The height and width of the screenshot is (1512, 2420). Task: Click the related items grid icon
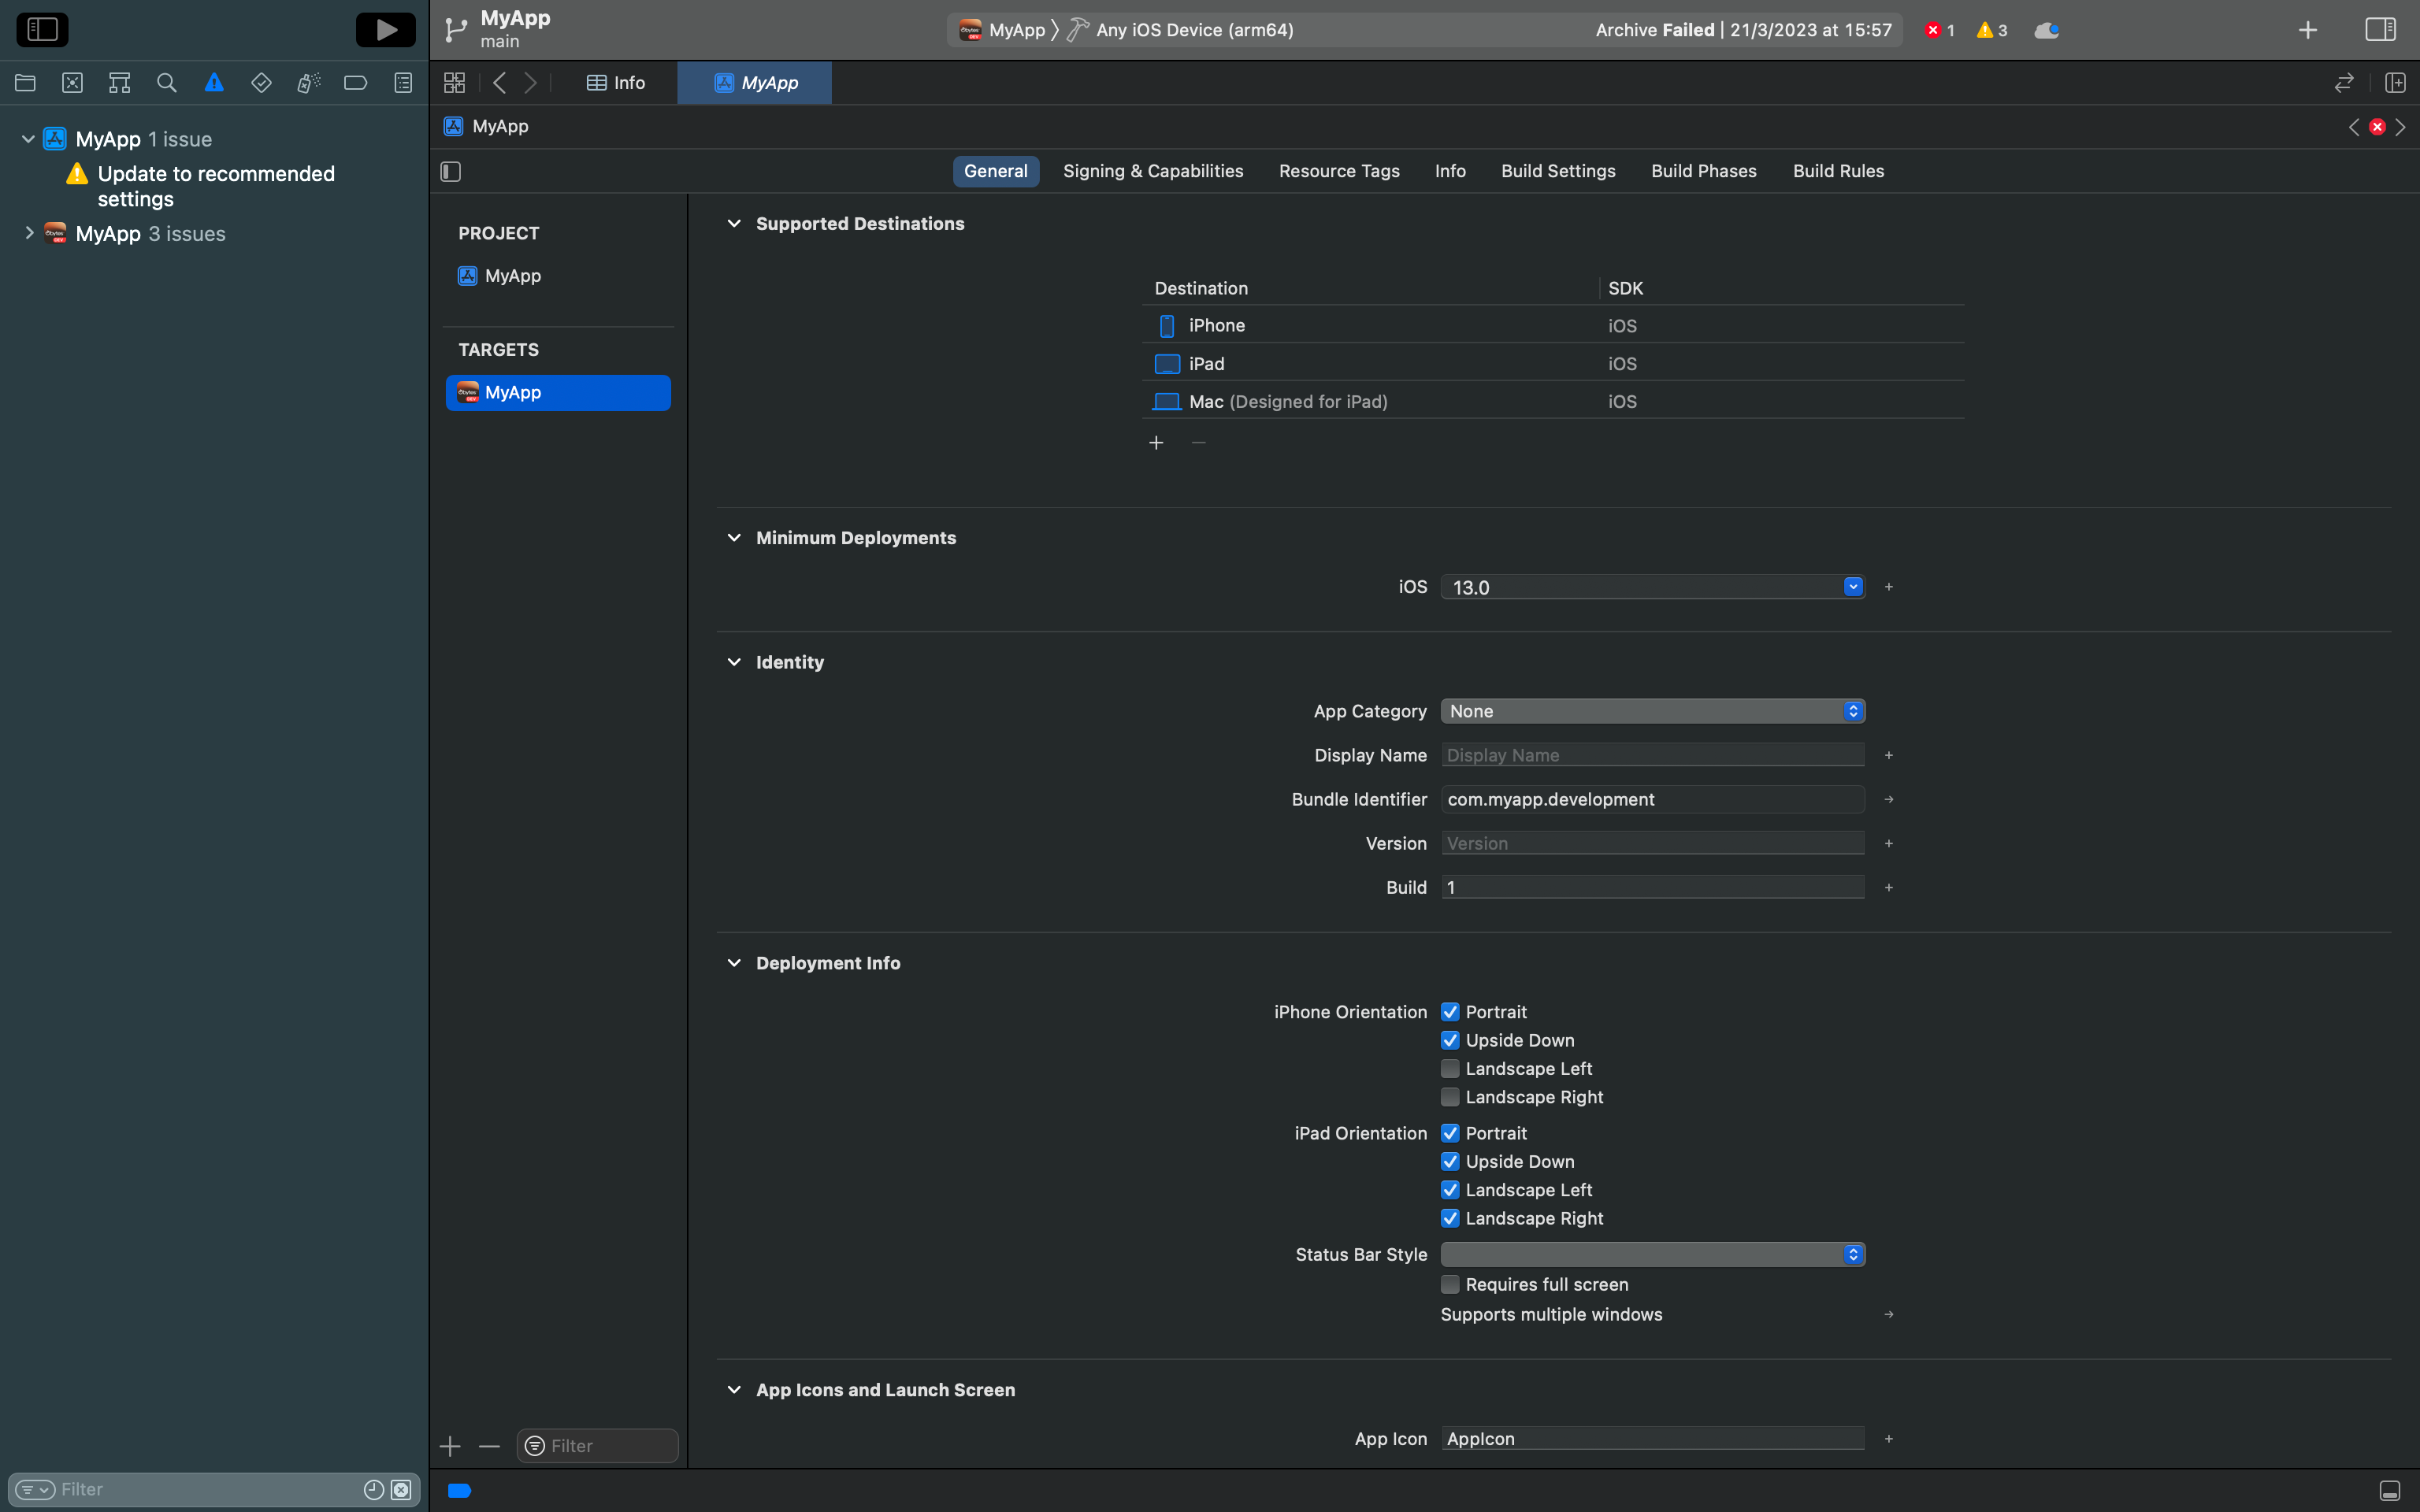click(x=454, y=83)
